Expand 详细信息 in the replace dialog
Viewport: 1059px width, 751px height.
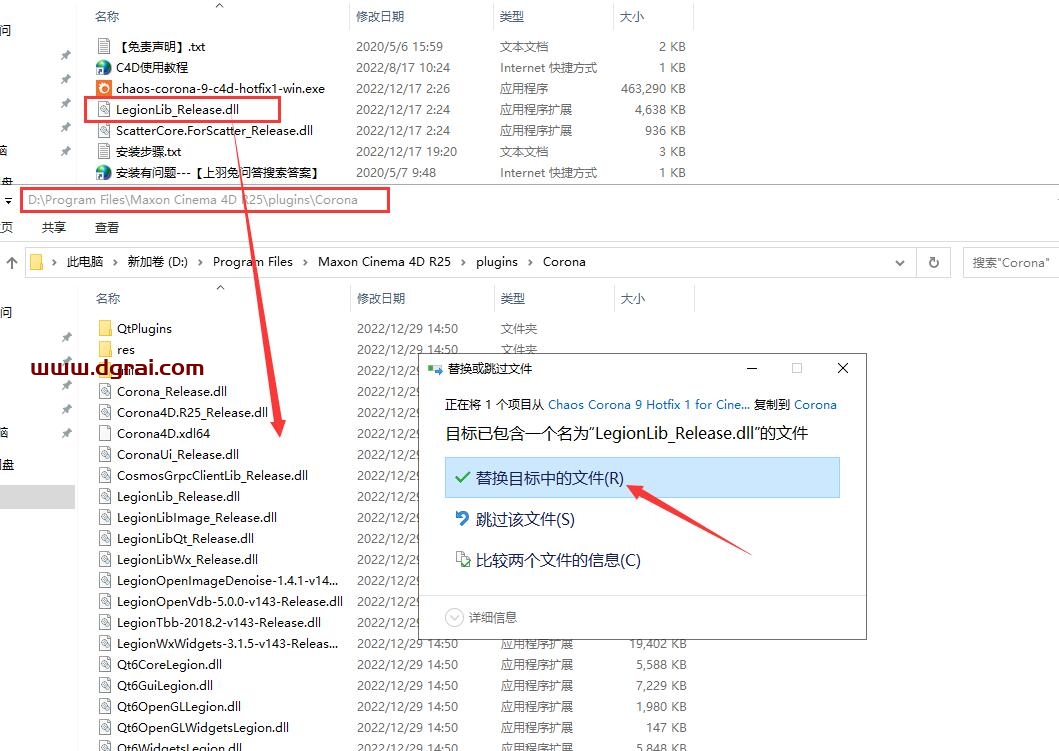[482, 617]
